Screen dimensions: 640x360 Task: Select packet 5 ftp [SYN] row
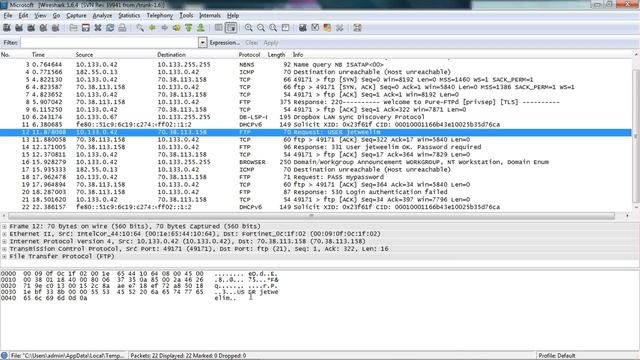[x=316, y=80]
